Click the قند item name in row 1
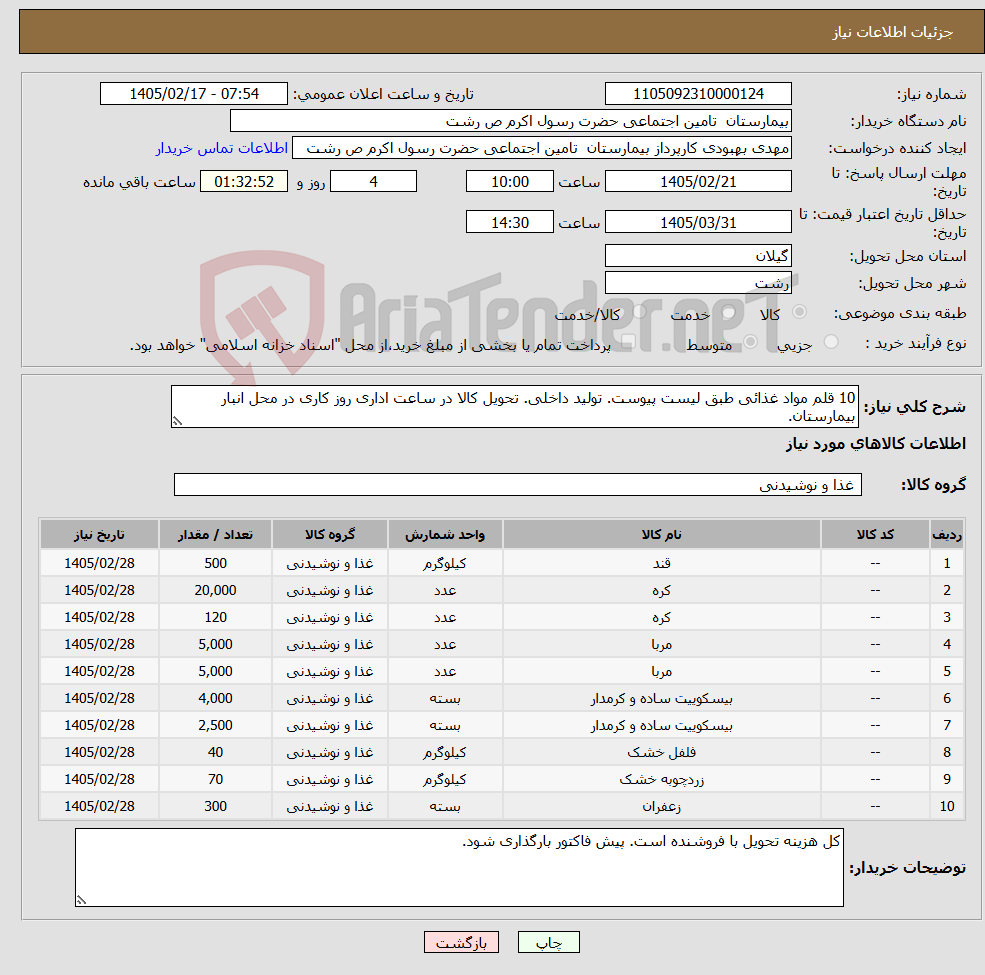This screenshot has height=975, width=985. point(661,563)
